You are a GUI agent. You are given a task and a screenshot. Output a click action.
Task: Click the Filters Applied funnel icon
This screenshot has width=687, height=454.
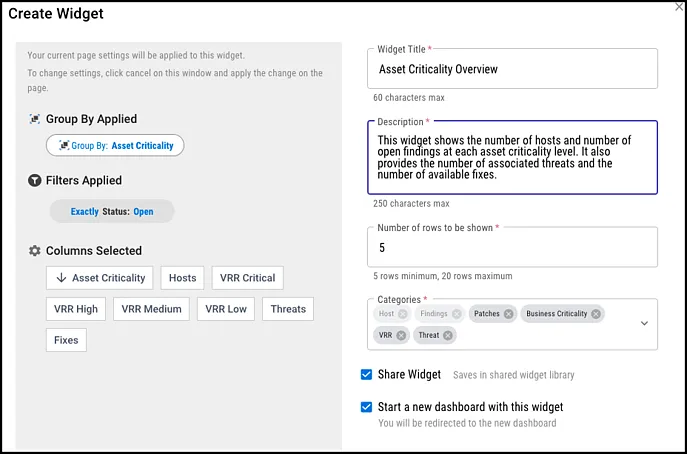[35, 180]
